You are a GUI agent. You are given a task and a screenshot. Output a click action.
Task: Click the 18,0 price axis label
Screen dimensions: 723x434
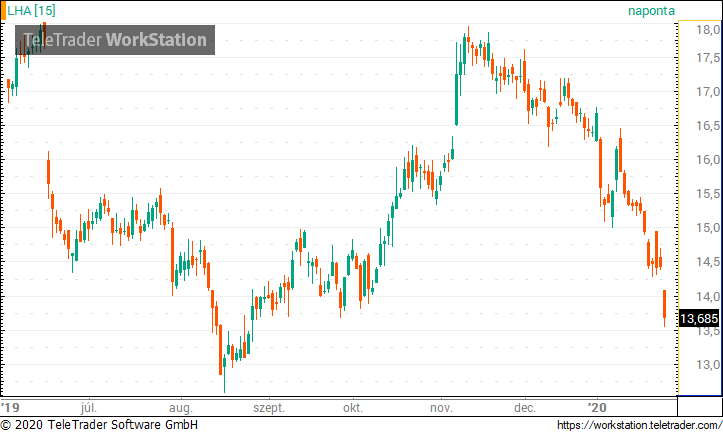(x=708, y=30)
